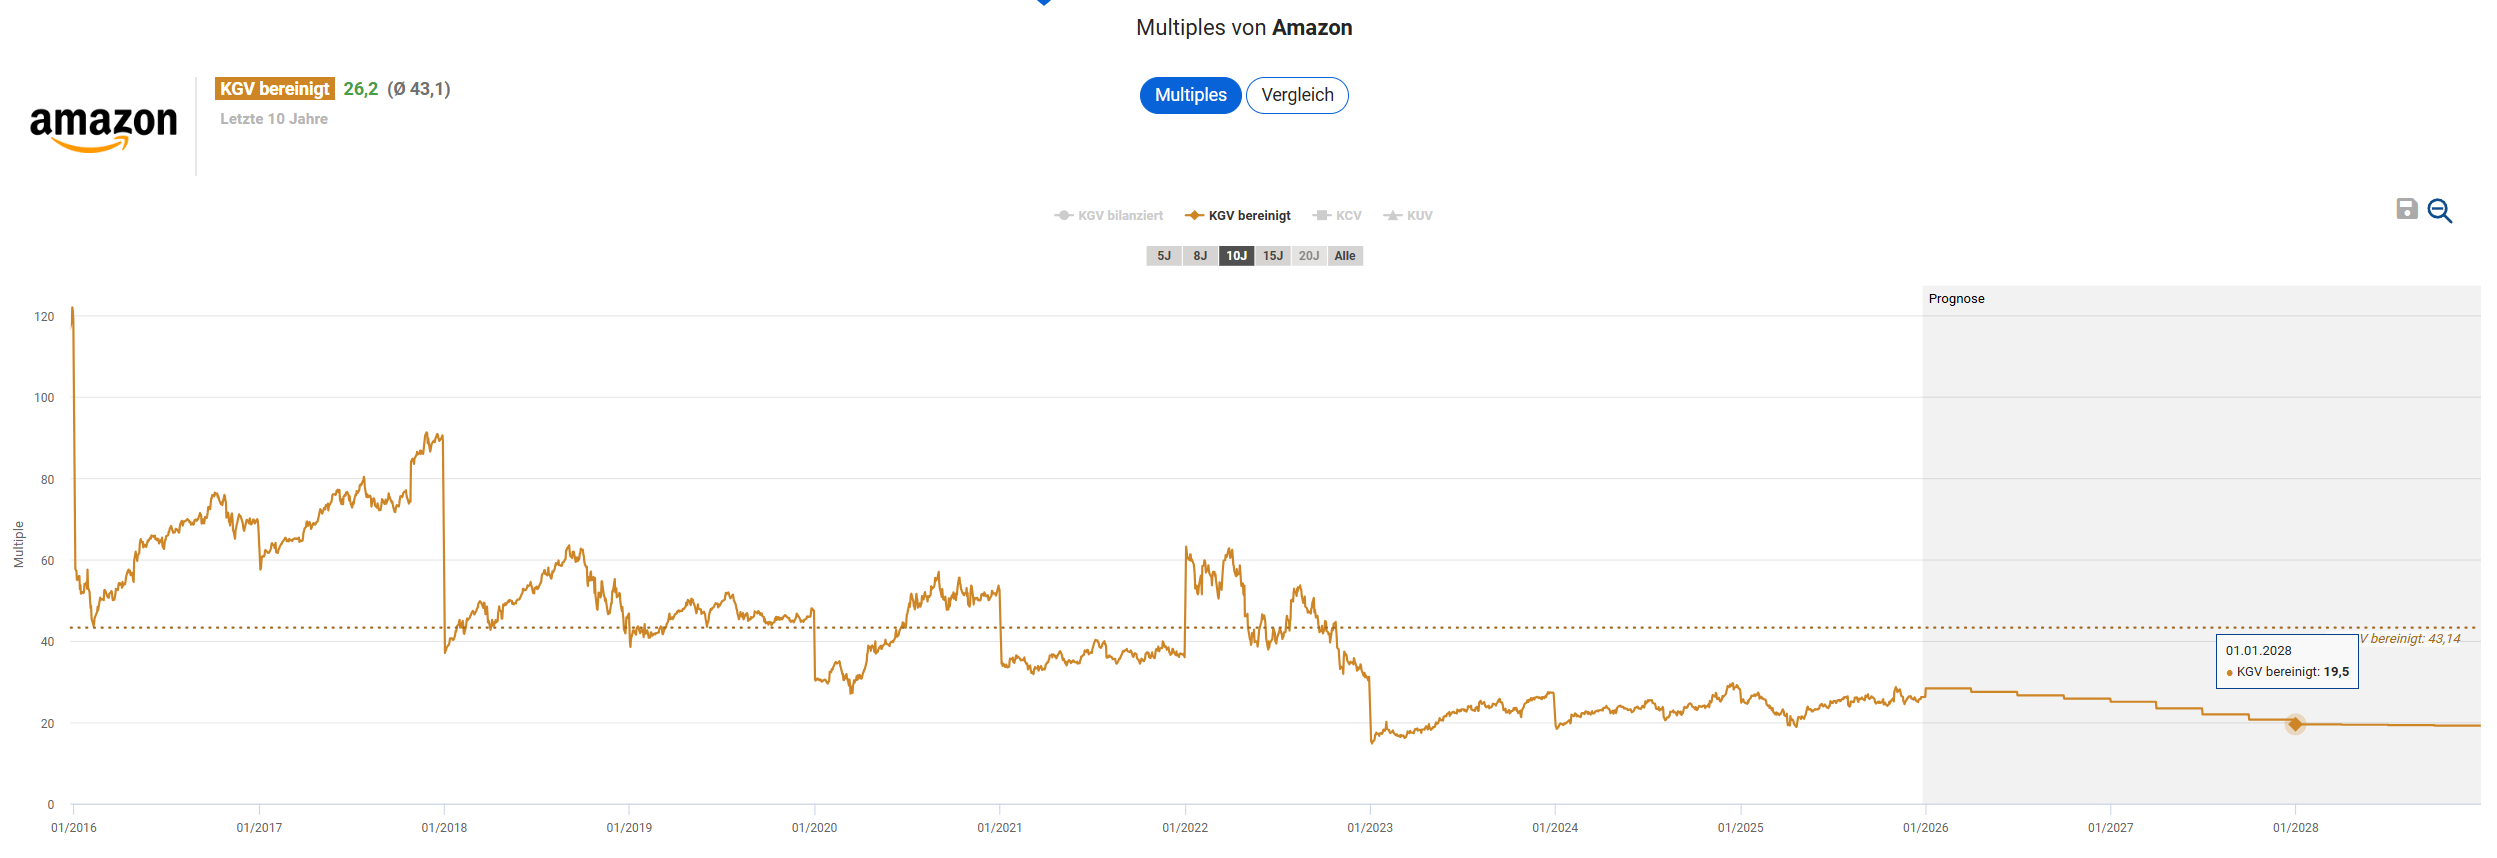Screen dimensions: 2497x858
Task: Click the KUV triangle legend icon
Action: pyautogui.click(x=1392, y=216)
